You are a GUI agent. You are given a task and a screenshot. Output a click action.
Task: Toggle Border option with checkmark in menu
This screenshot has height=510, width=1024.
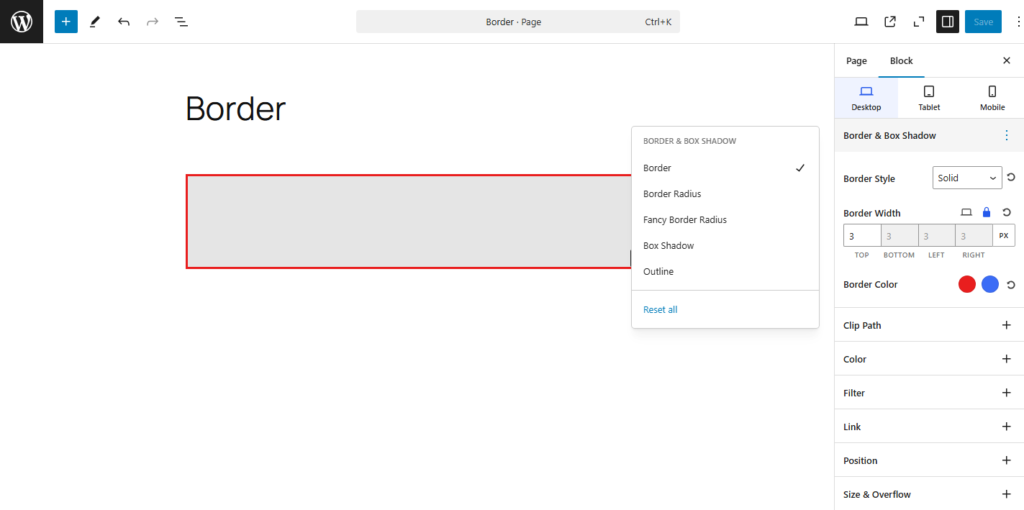(725, 168)
